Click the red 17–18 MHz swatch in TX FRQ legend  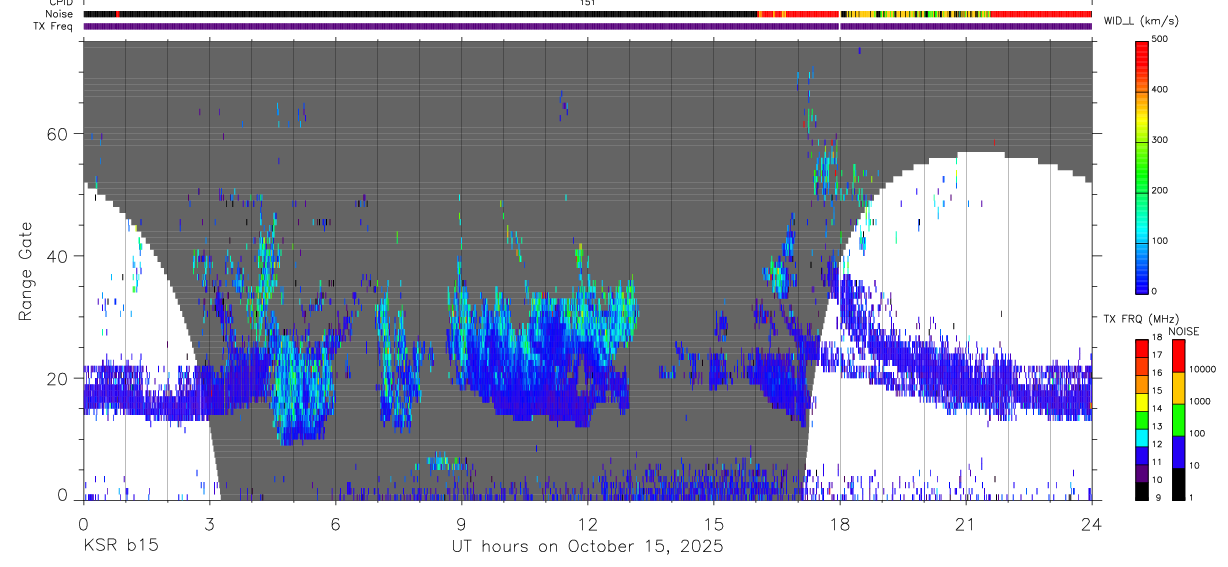pos(1142,347)
